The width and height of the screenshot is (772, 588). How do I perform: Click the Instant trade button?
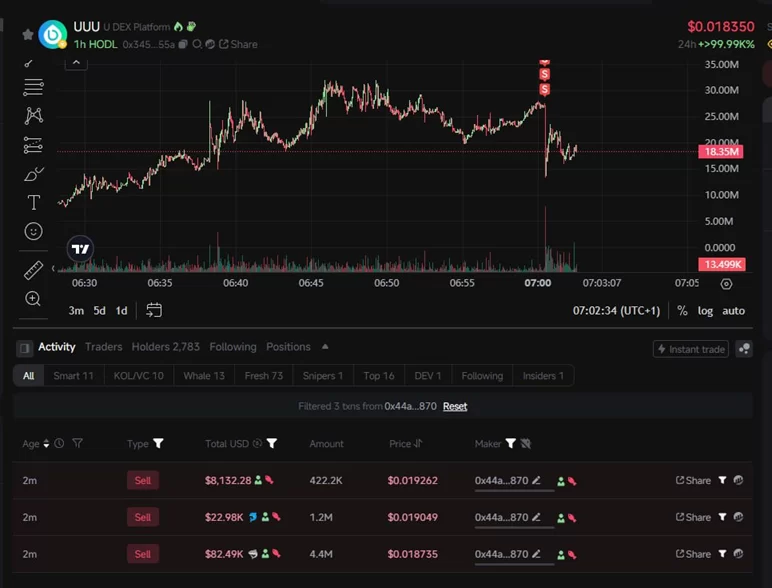[x=690, y=349]
